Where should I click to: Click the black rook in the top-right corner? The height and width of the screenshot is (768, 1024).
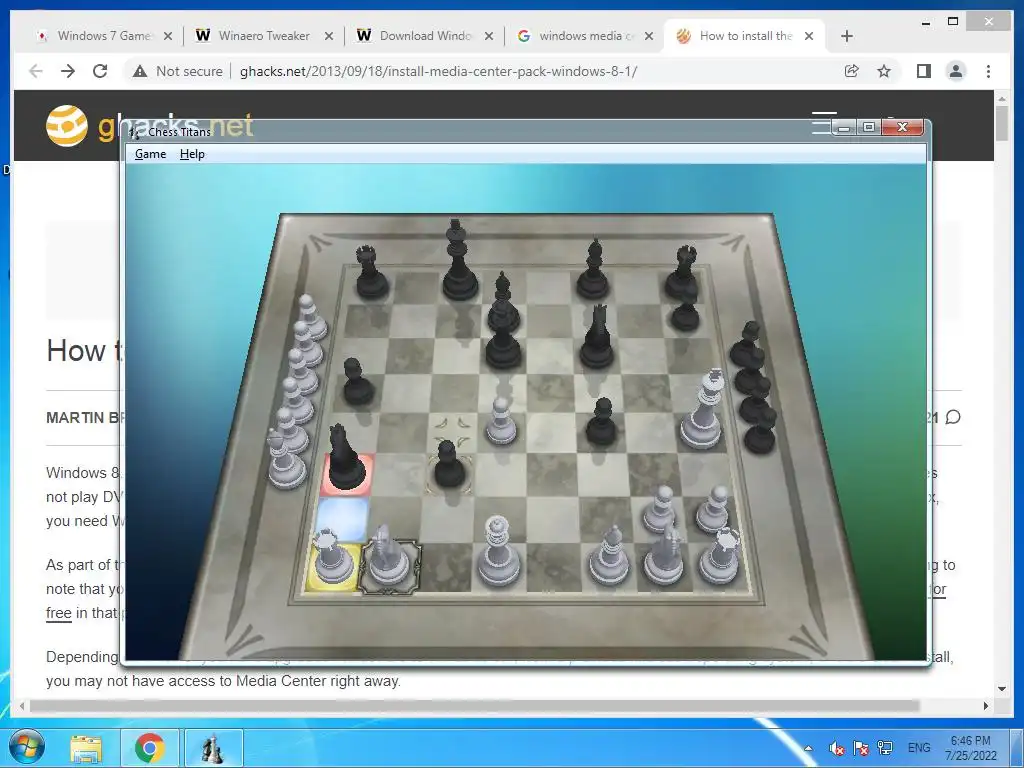pyautogui.click(x=682, y=272)
